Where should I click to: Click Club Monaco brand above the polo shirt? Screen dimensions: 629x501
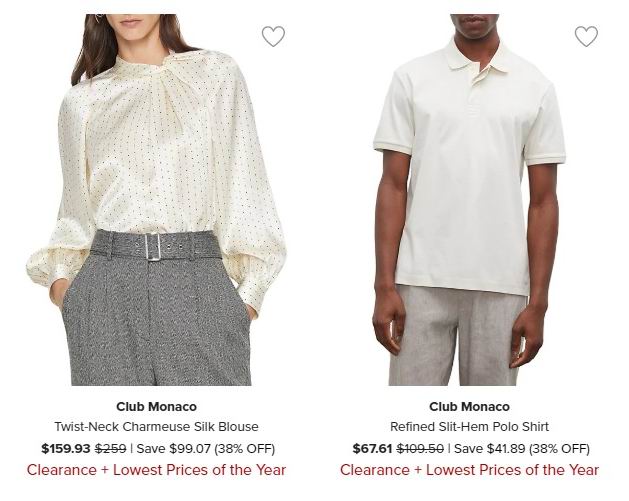point(469,406)
